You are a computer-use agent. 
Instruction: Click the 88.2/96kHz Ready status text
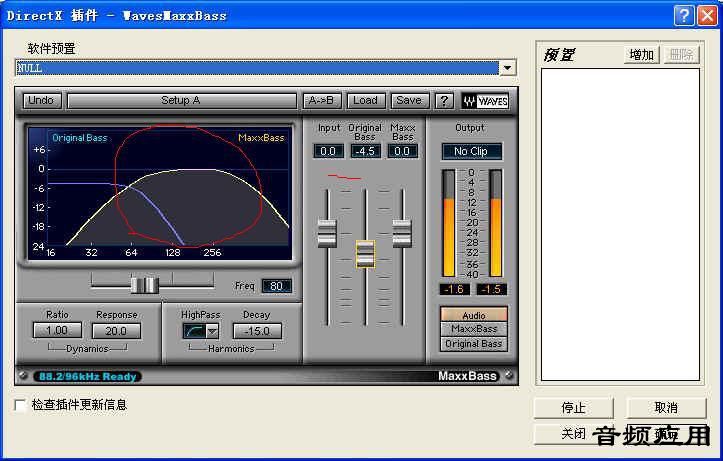tap(88, 376)
